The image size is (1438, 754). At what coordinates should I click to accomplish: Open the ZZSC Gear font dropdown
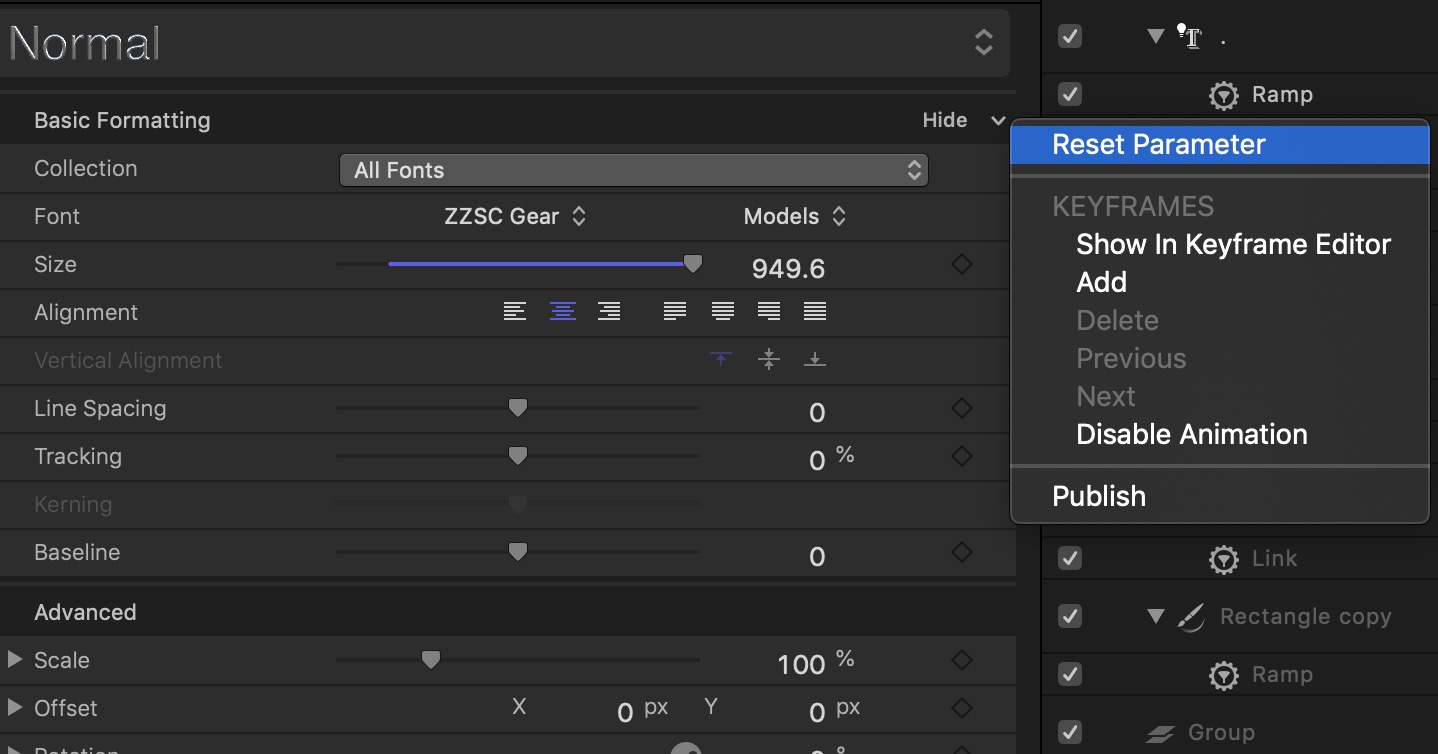click(x=515, y=217)
